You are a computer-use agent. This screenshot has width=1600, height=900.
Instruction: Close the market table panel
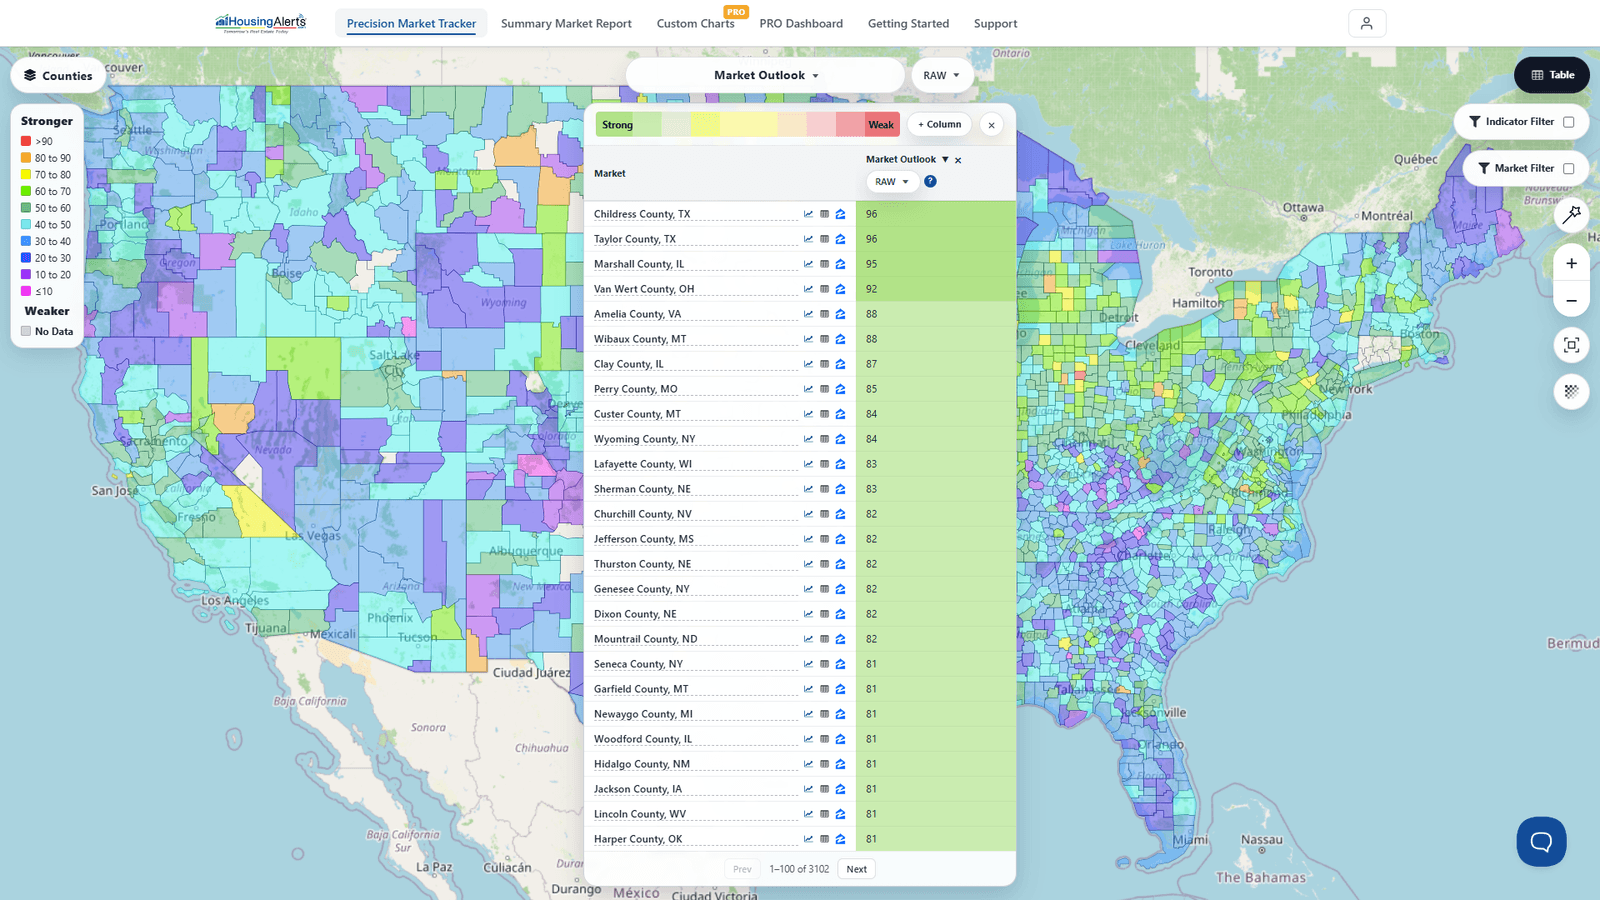pos(991,125)
